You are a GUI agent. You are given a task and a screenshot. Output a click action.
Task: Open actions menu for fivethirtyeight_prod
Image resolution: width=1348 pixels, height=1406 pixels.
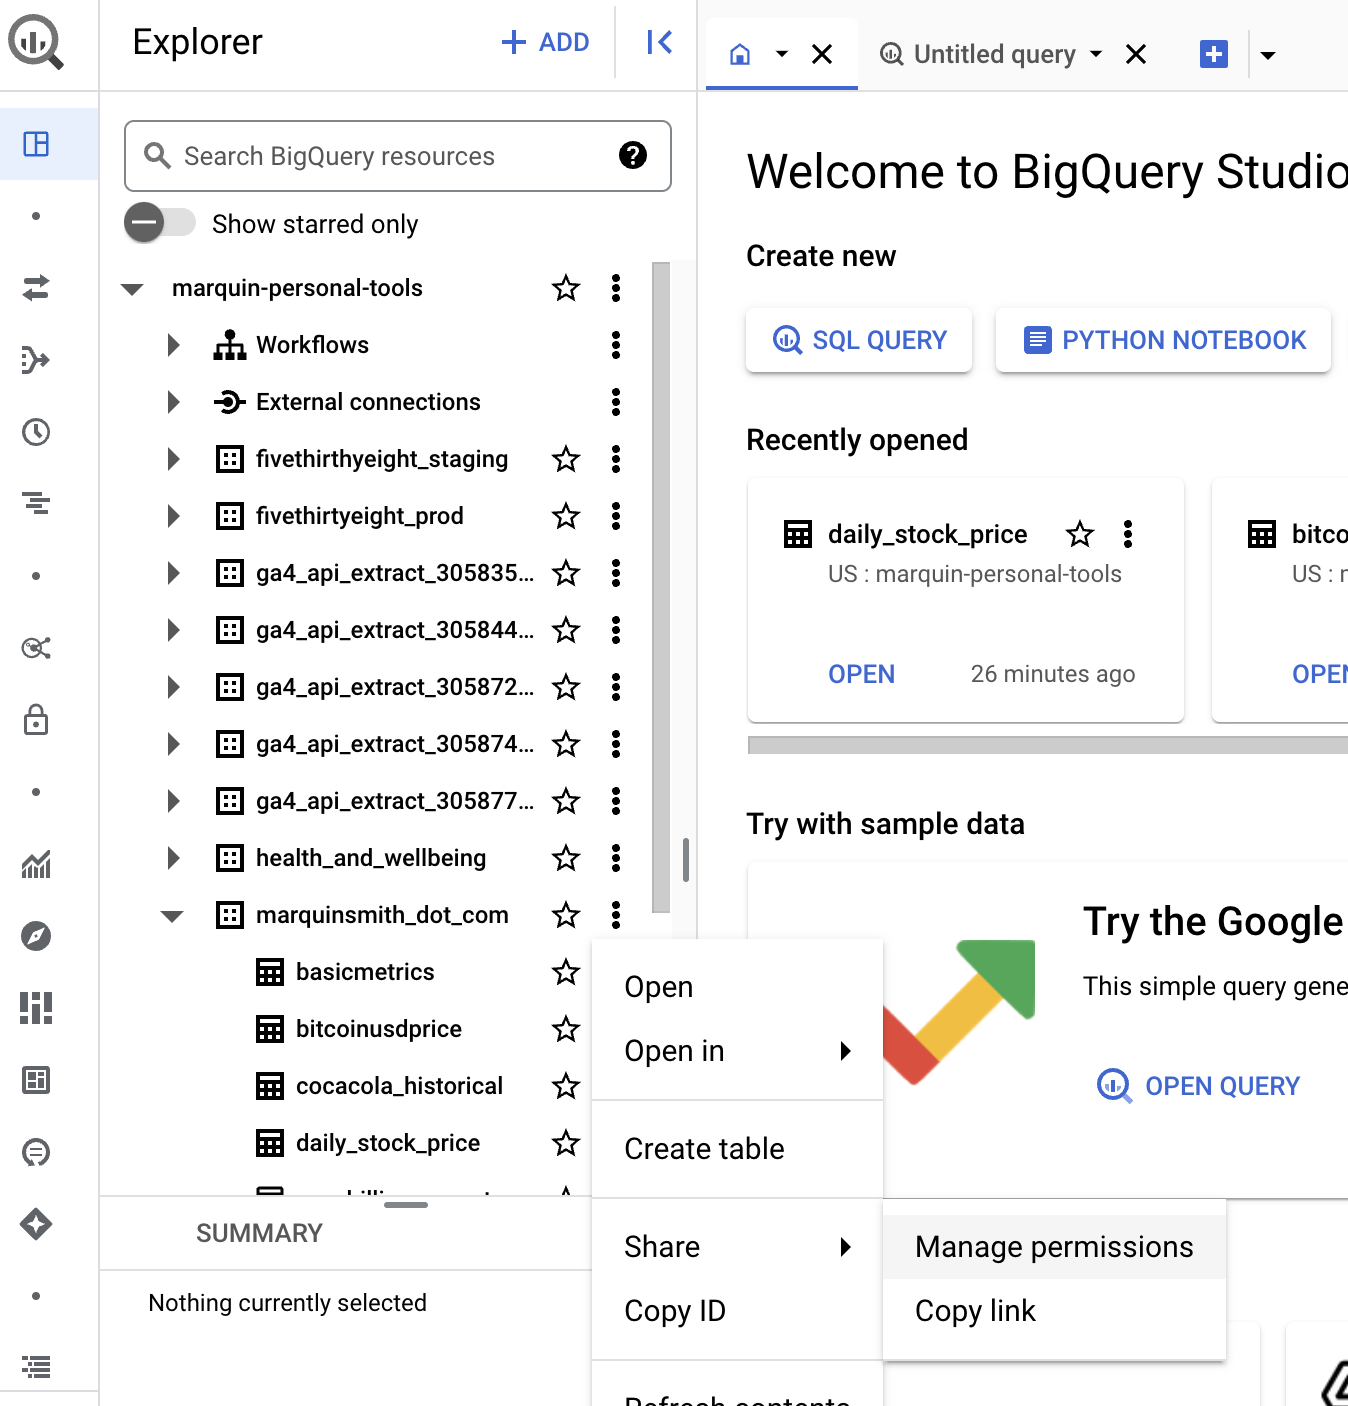(616, 516)
